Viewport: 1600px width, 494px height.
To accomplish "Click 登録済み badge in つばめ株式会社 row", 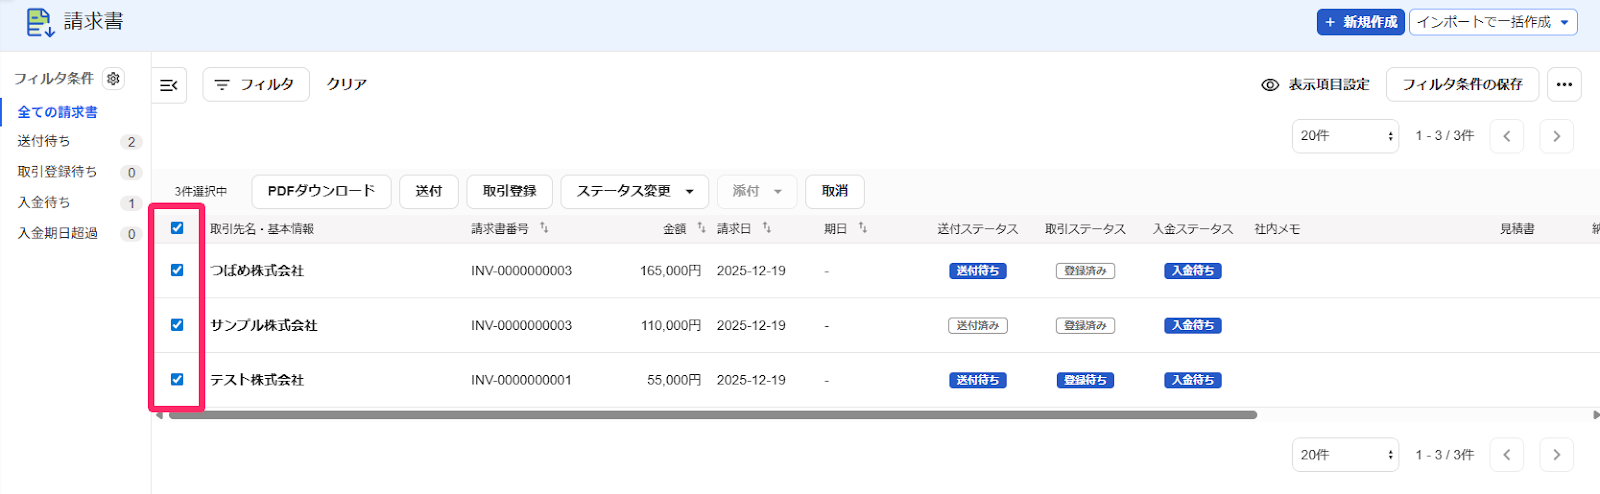I will pos(1086,271).
